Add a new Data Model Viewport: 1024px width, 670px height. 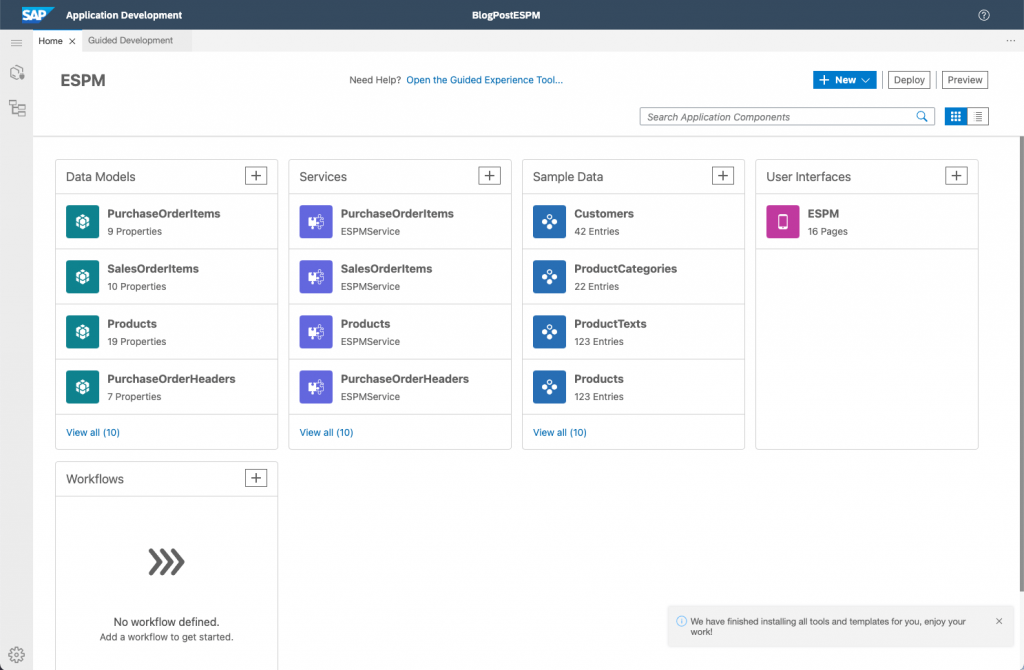256,176
